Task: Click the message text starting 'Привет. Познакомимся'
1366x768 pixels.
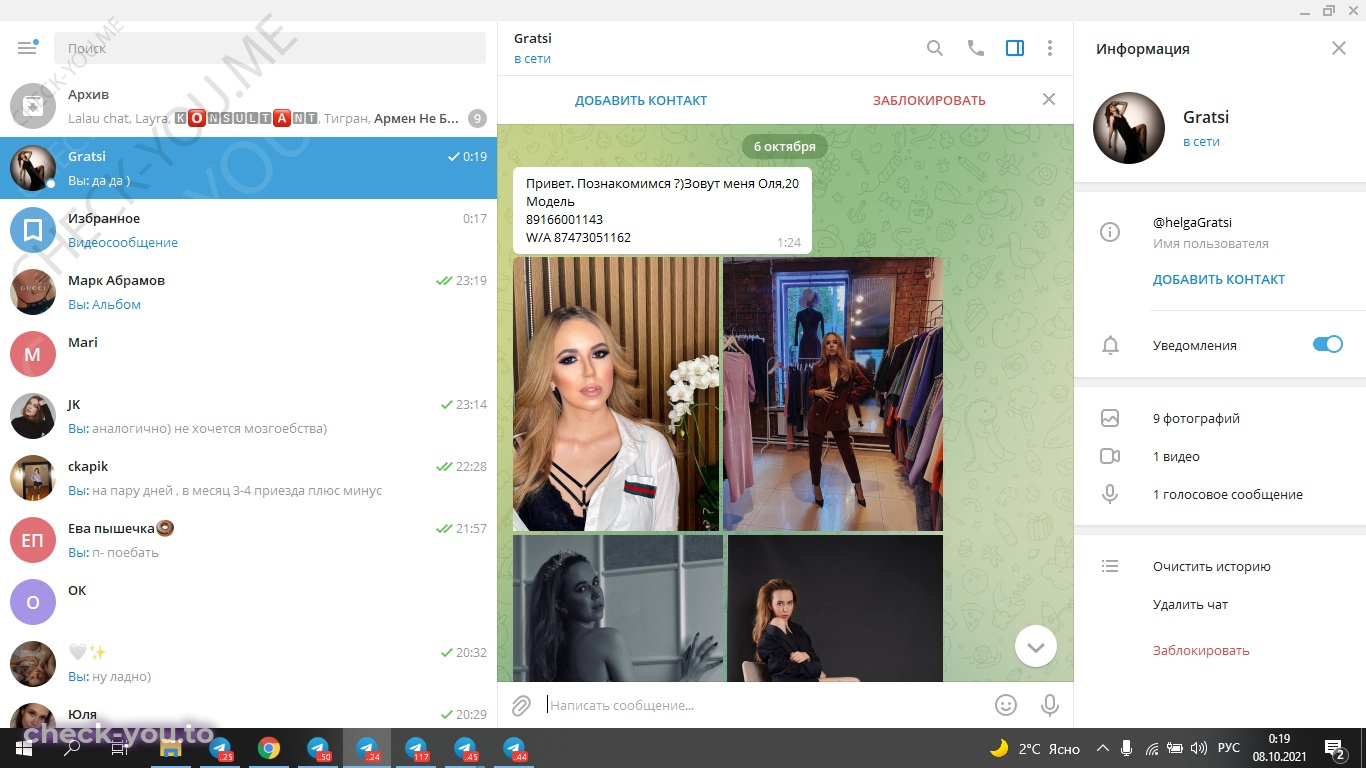Action: click(662, 210)
